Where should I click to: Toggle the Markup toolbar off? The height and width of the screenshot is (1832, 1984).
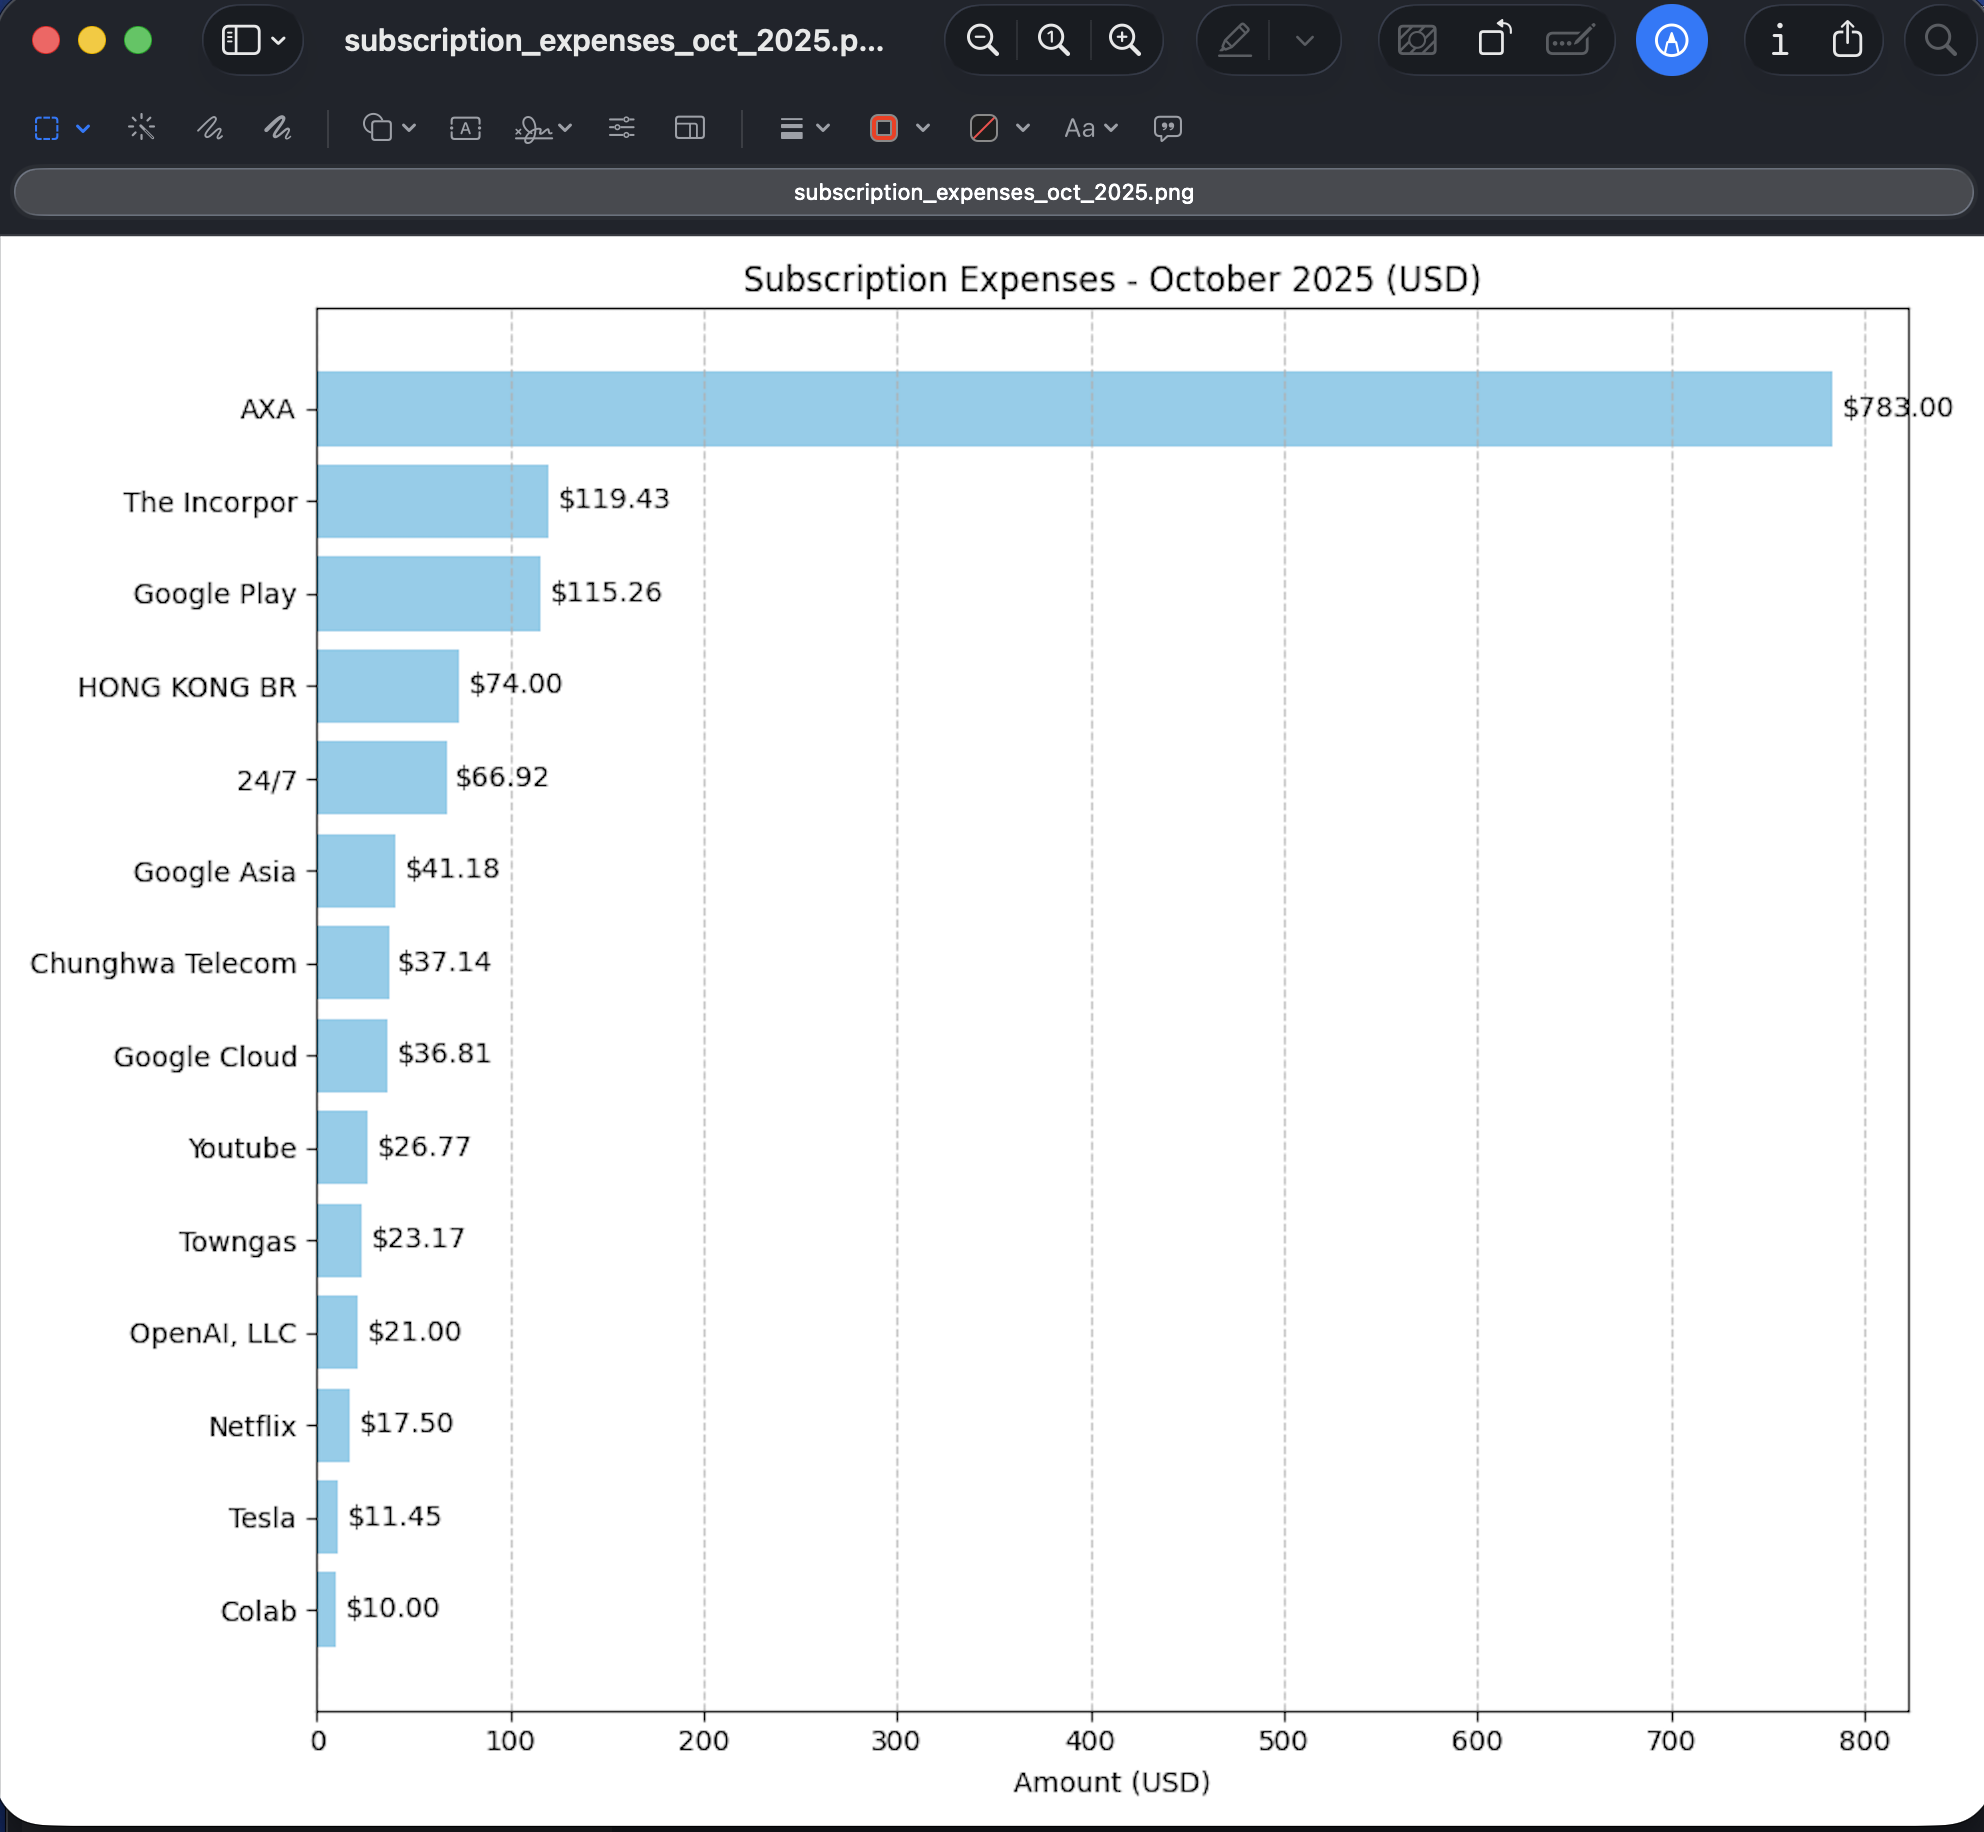(1671, 40)
